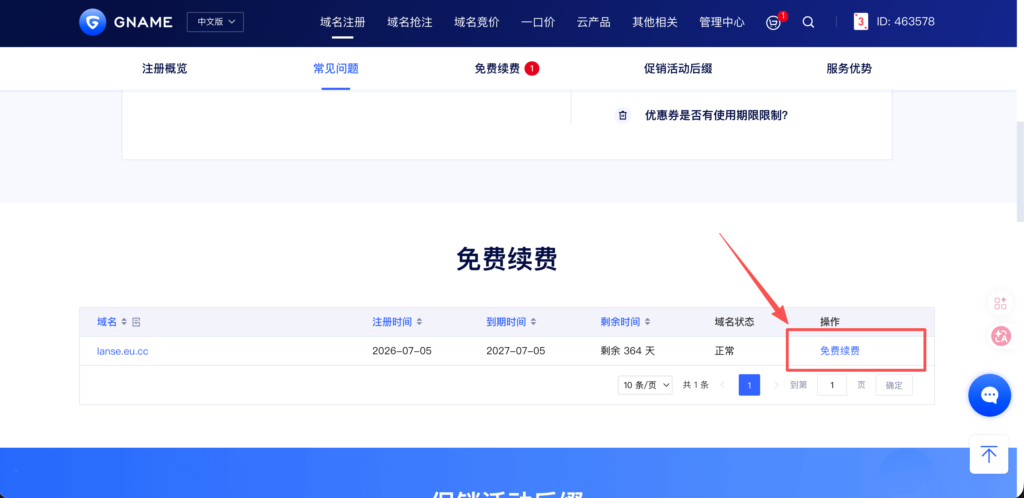This screenshot has height=498, width=1024.
Task: Switch to the 服务优势 tab
Action: point(849,69)
